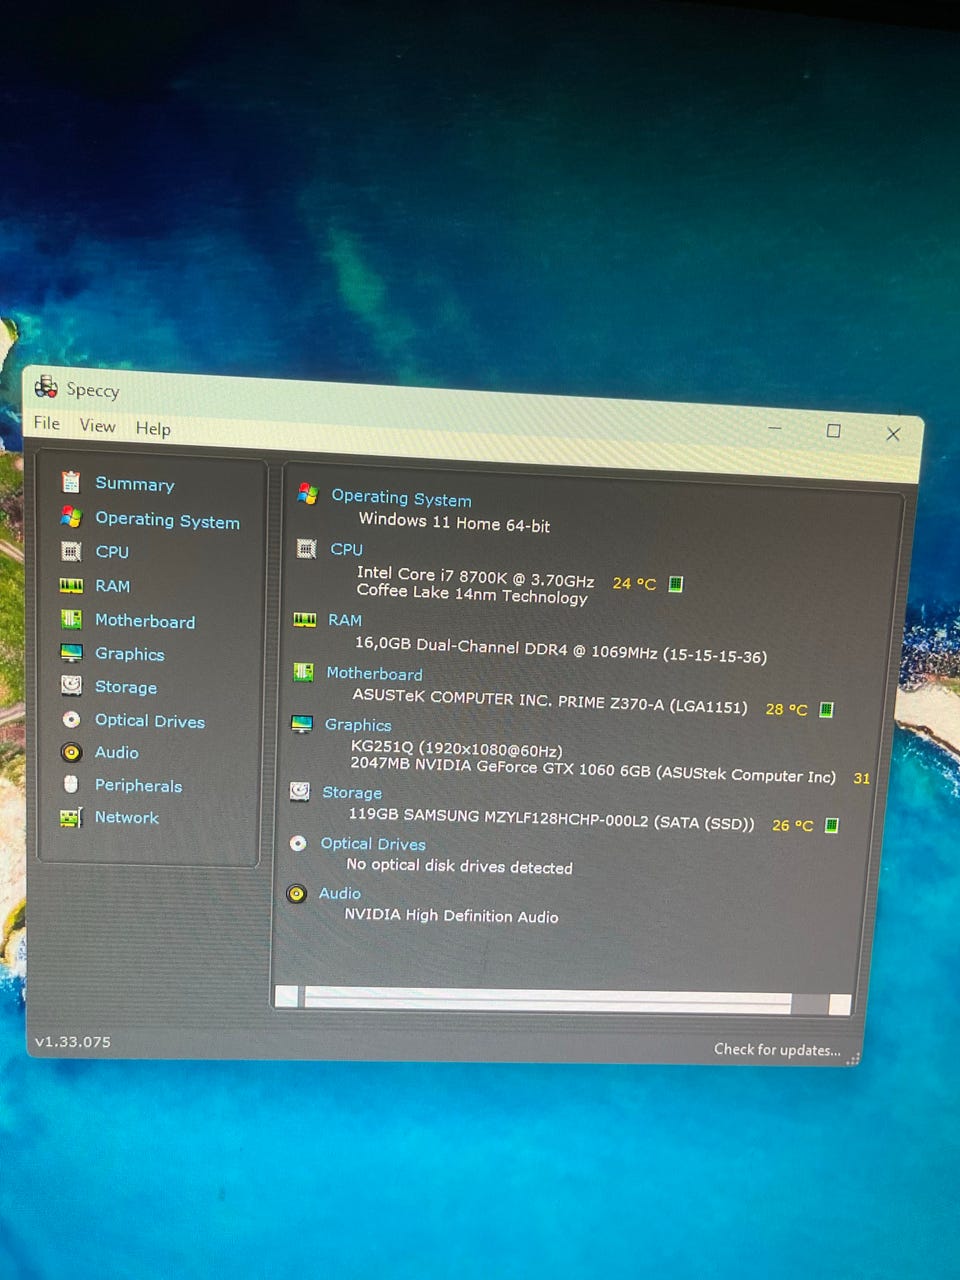Open Storage heading link in summary
The image size is (960, 1280).
click(x=352, y=792)
